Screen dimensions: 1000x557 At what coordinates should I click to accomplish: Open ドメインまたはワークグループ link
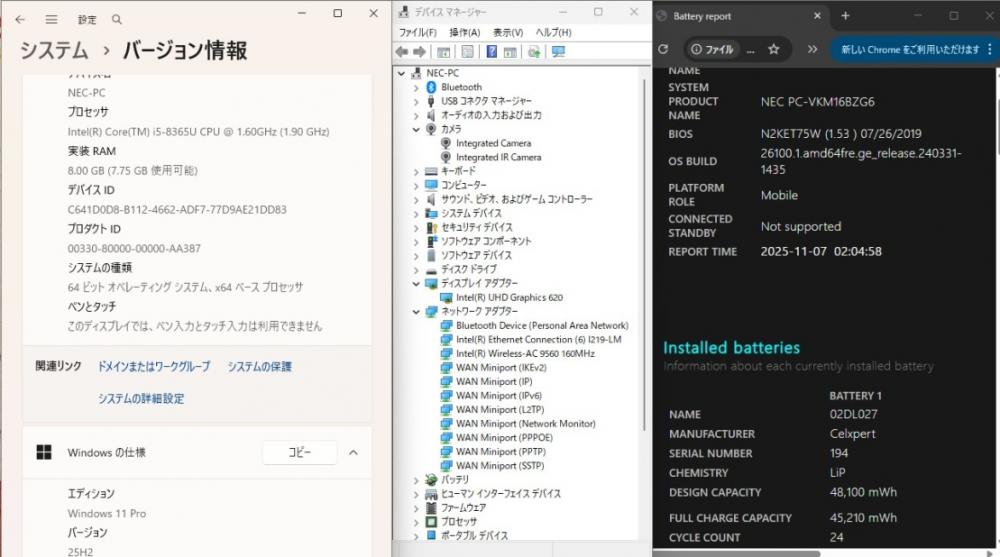click(154, 366)
